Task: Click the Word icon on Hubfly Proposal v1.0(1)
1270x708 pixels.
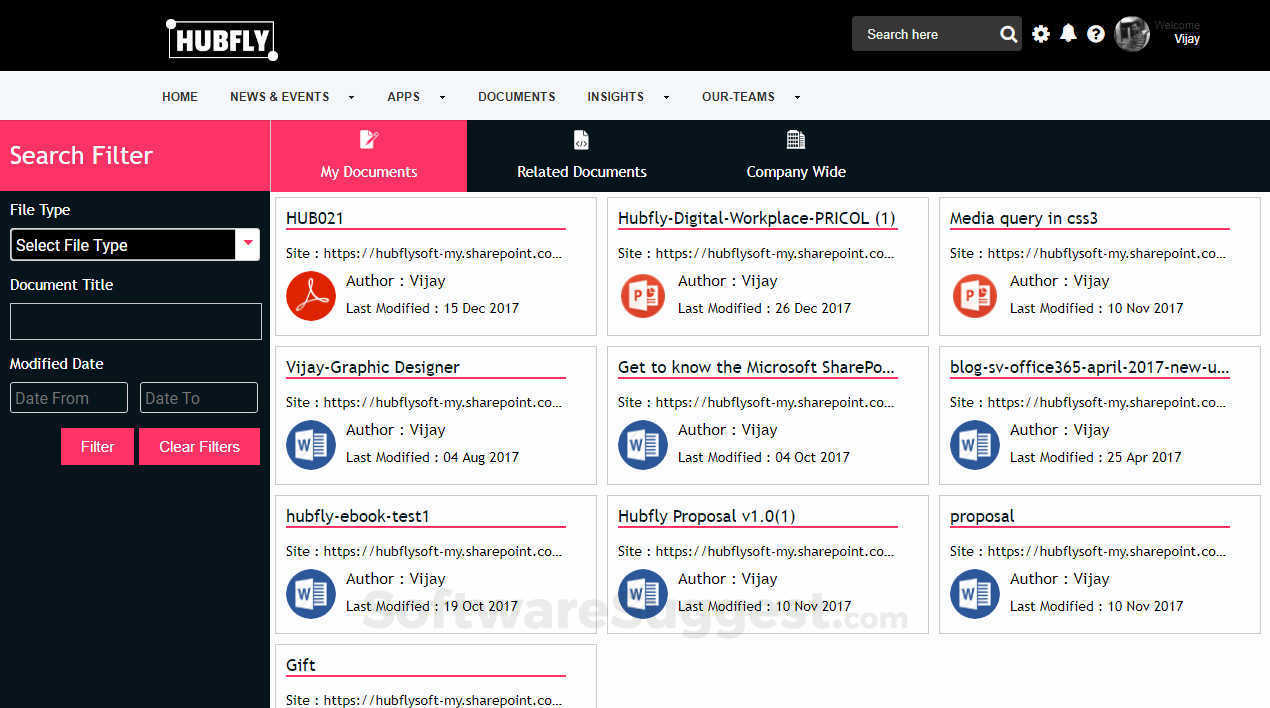Action: click(x=642, y=594)
